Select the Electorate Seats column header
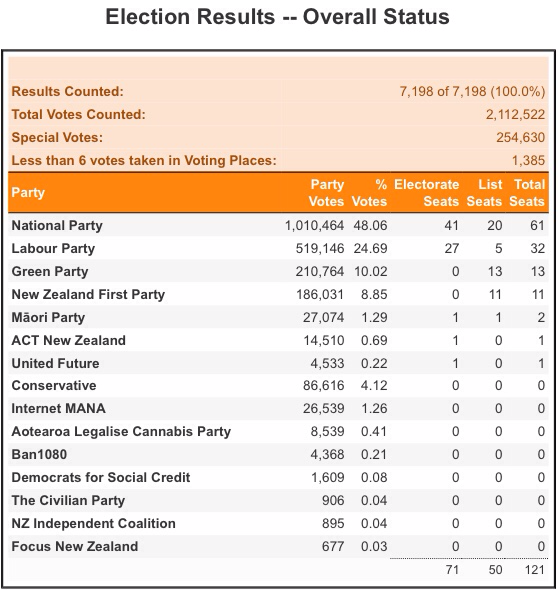Screen dimensions: 558x590 coord(427,193)
